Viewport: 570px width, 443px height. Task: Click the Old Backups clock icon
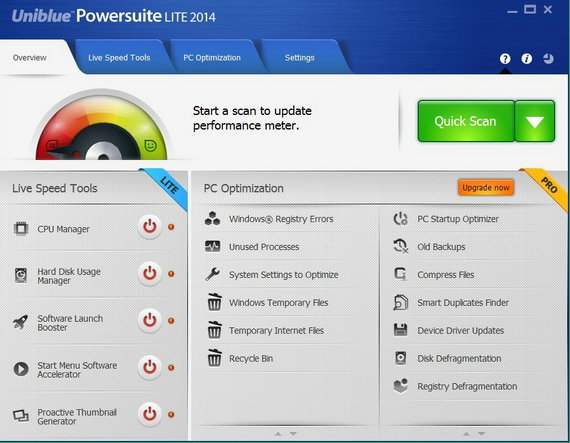point(401,246)
